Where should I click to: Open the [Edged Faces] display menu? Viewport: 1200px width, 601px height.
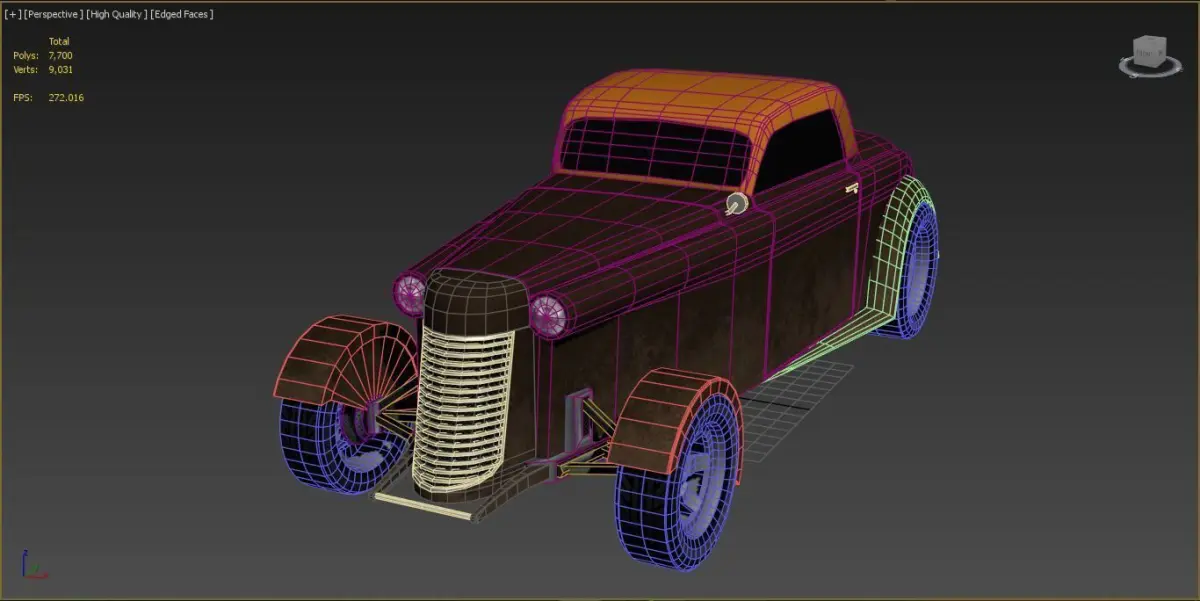181,14
